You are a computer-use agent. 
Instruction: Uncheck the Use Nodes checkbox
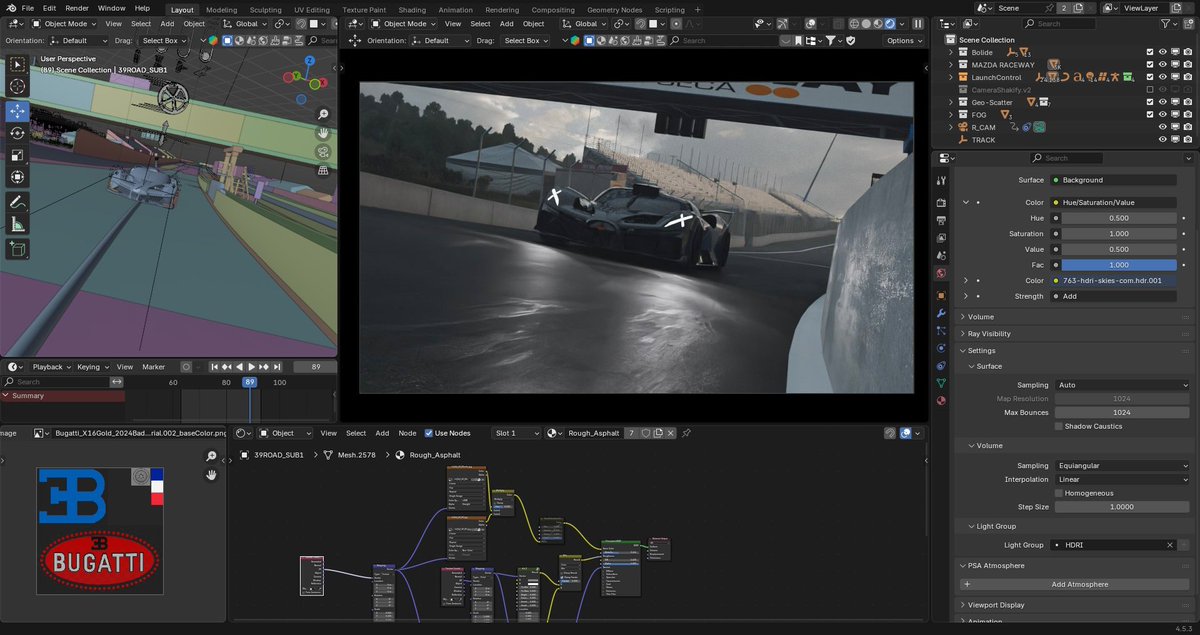[x=429, y=433]
